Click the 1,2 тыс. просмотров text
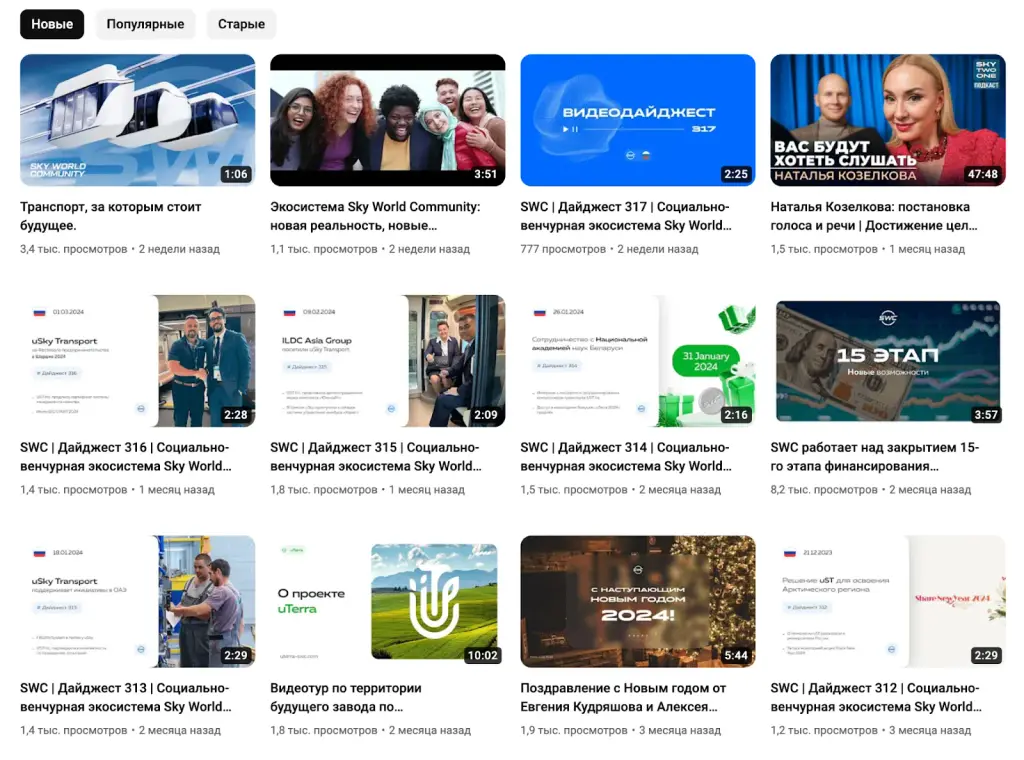 click(824, 731)
